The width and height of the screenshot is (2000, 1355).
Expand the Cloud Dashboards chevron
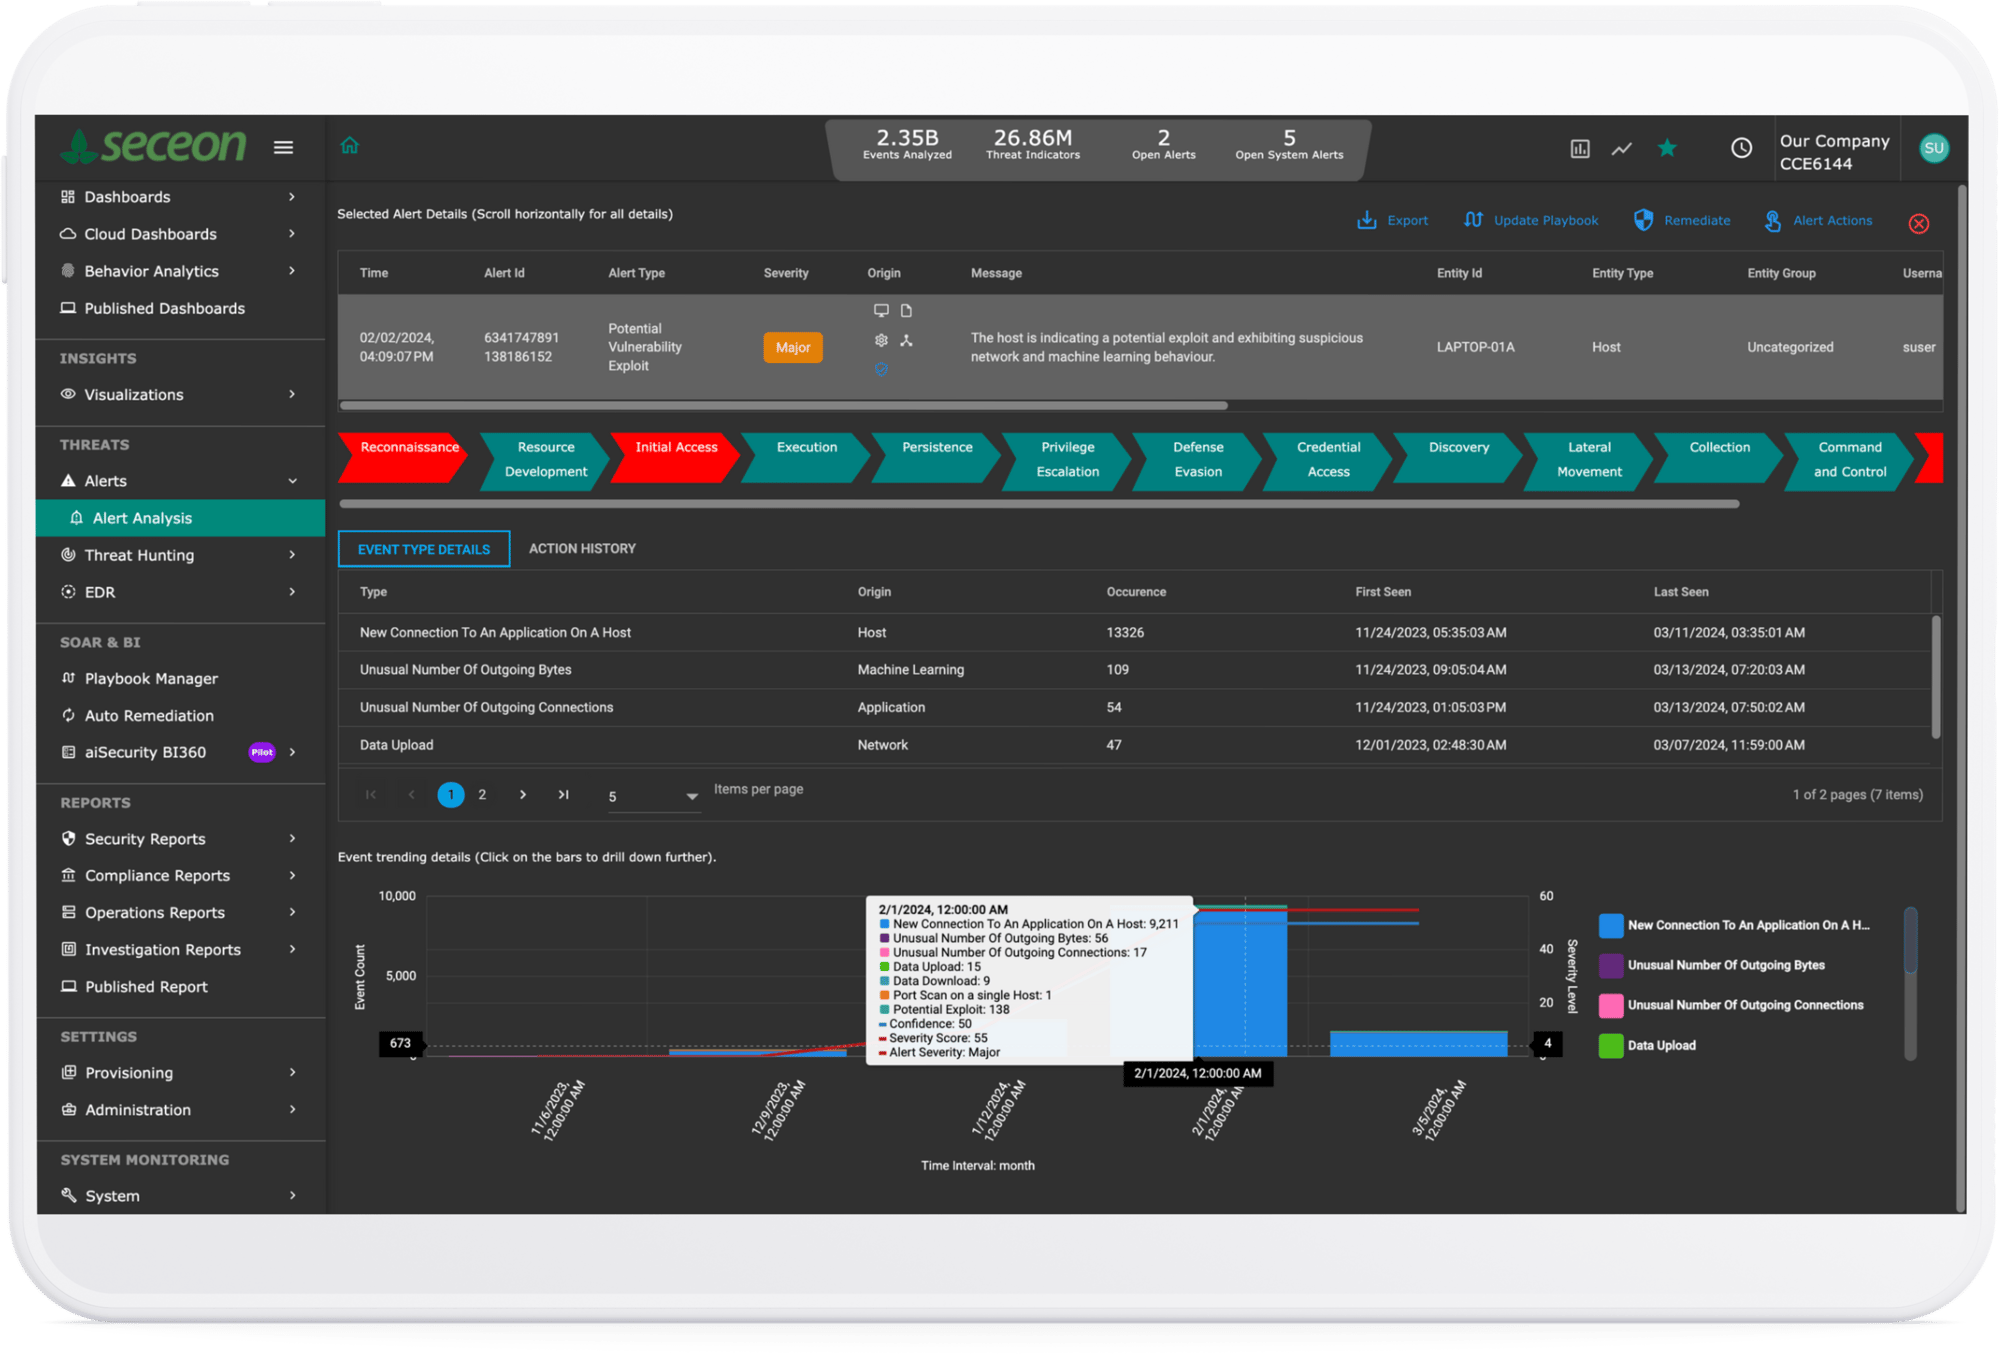point(292,234)
